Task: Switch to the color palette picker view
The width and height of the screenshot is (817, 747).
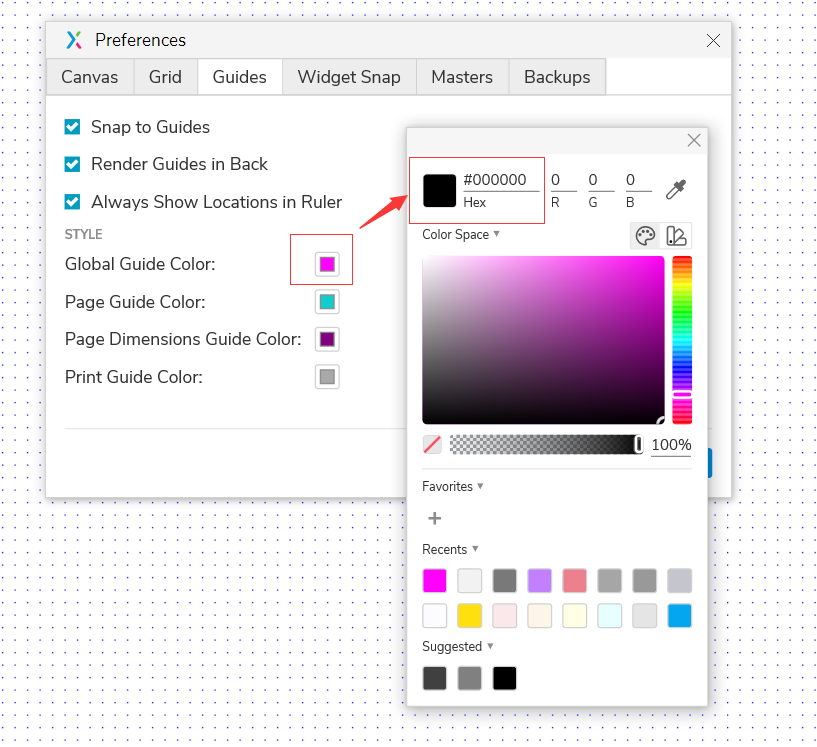Action: (x=646, y=235)
